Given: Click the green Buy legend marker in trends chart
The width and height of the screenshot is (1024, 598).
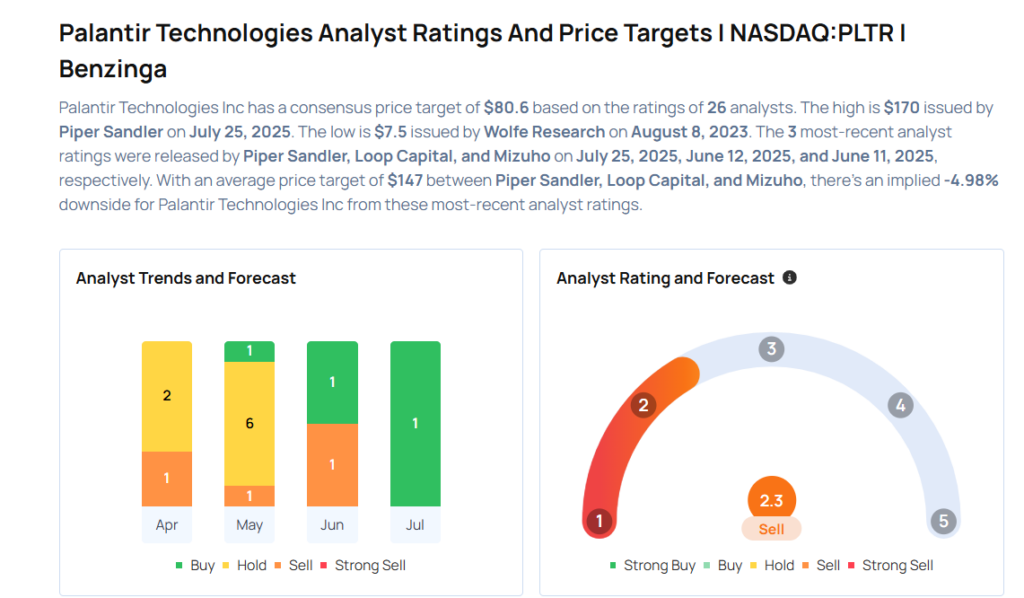Looking at the screenshot, I should coord(179,565).
